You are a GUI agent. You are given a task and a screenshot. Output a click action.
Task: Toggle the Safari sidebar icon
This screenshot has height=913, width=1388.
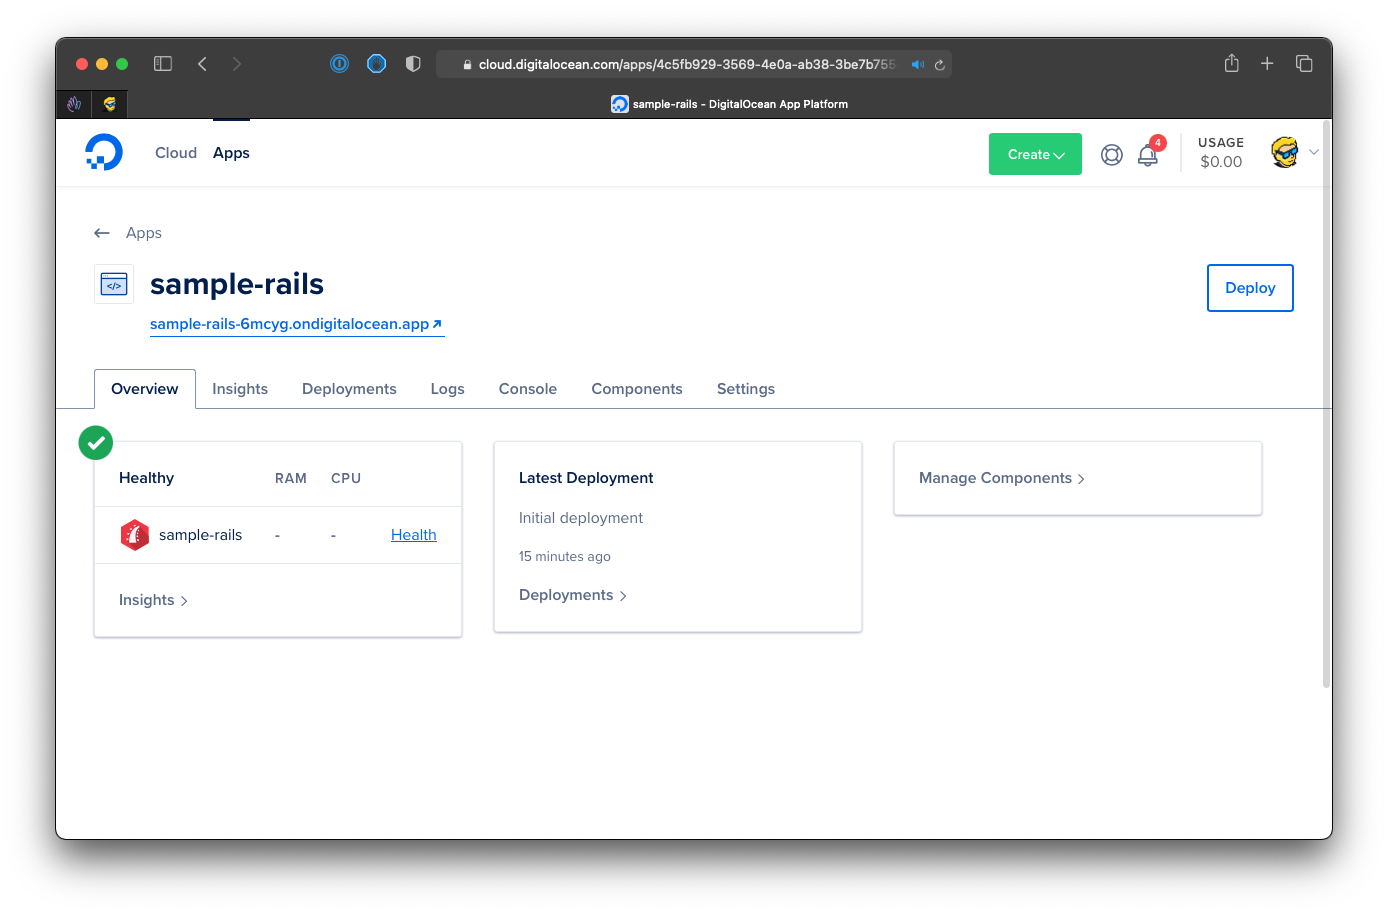[163, 64]
